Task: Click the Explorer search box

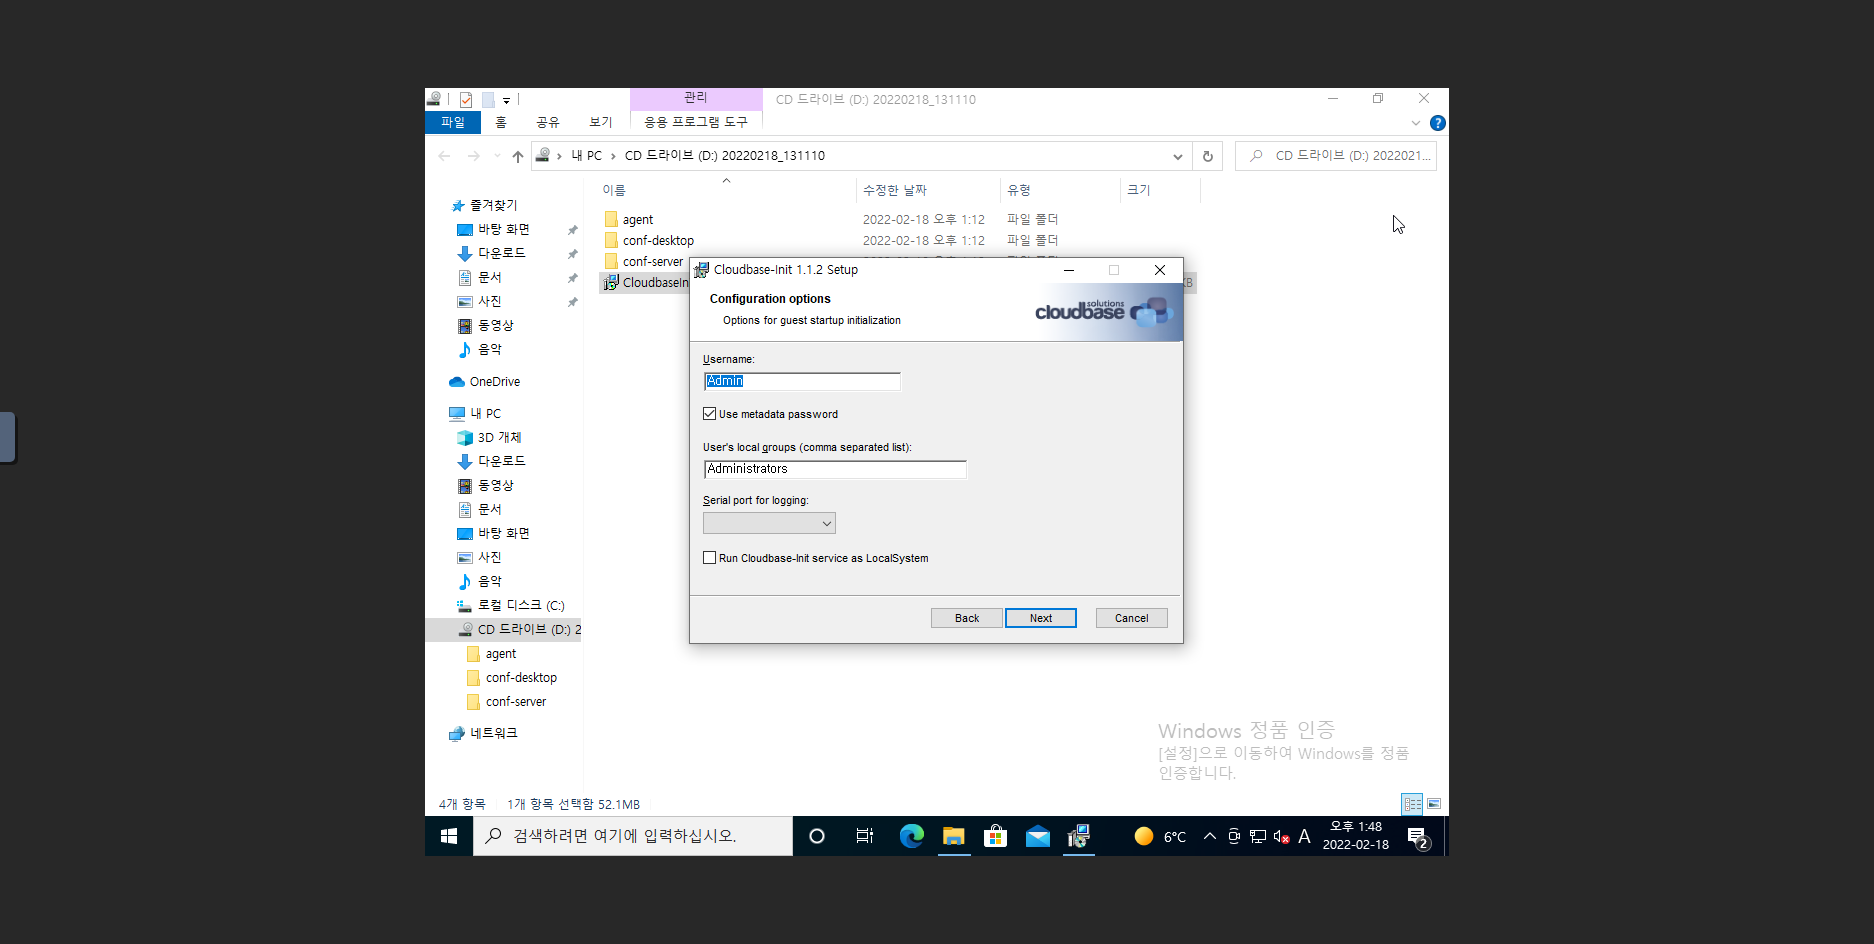Action: pyautogui.click(x=1336, y=156)
